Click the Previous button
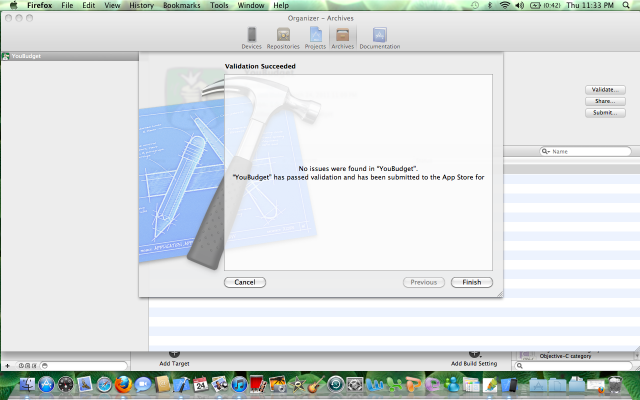 pos(424,282)
